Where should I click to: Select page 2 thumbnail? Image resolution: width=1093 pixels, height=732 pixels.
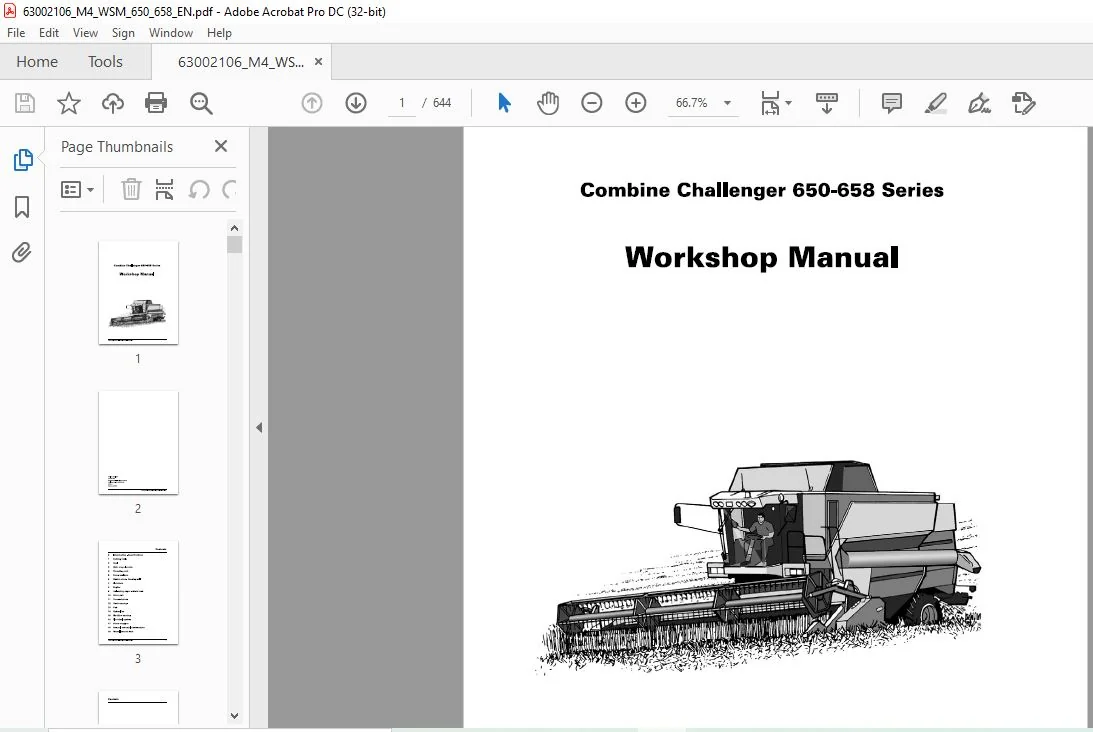pyautogui.click(x=138, y=443)
